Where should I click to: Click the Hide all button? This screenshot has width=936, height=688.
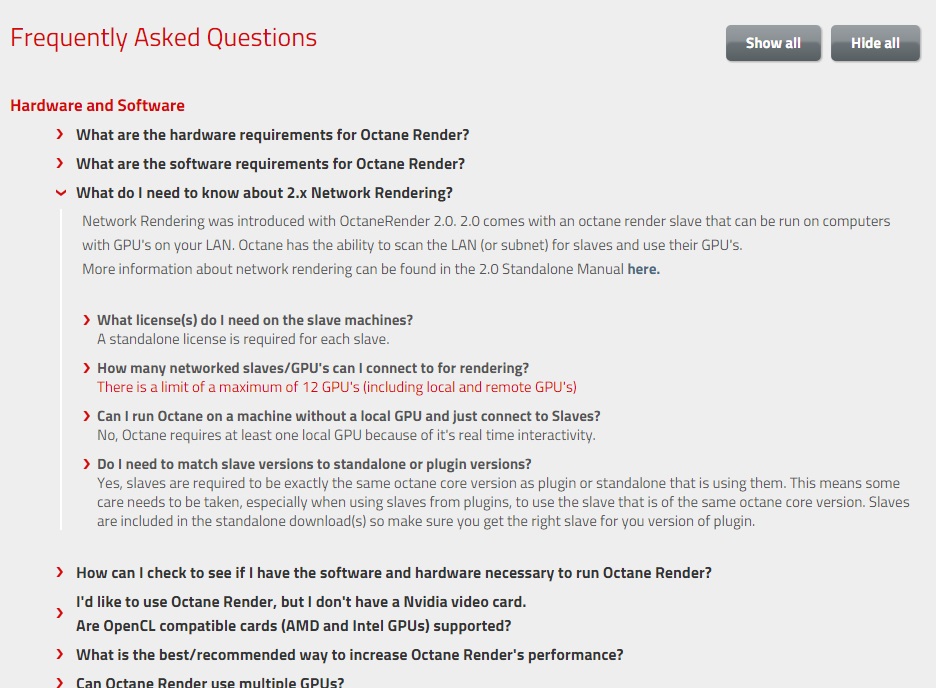875,43
